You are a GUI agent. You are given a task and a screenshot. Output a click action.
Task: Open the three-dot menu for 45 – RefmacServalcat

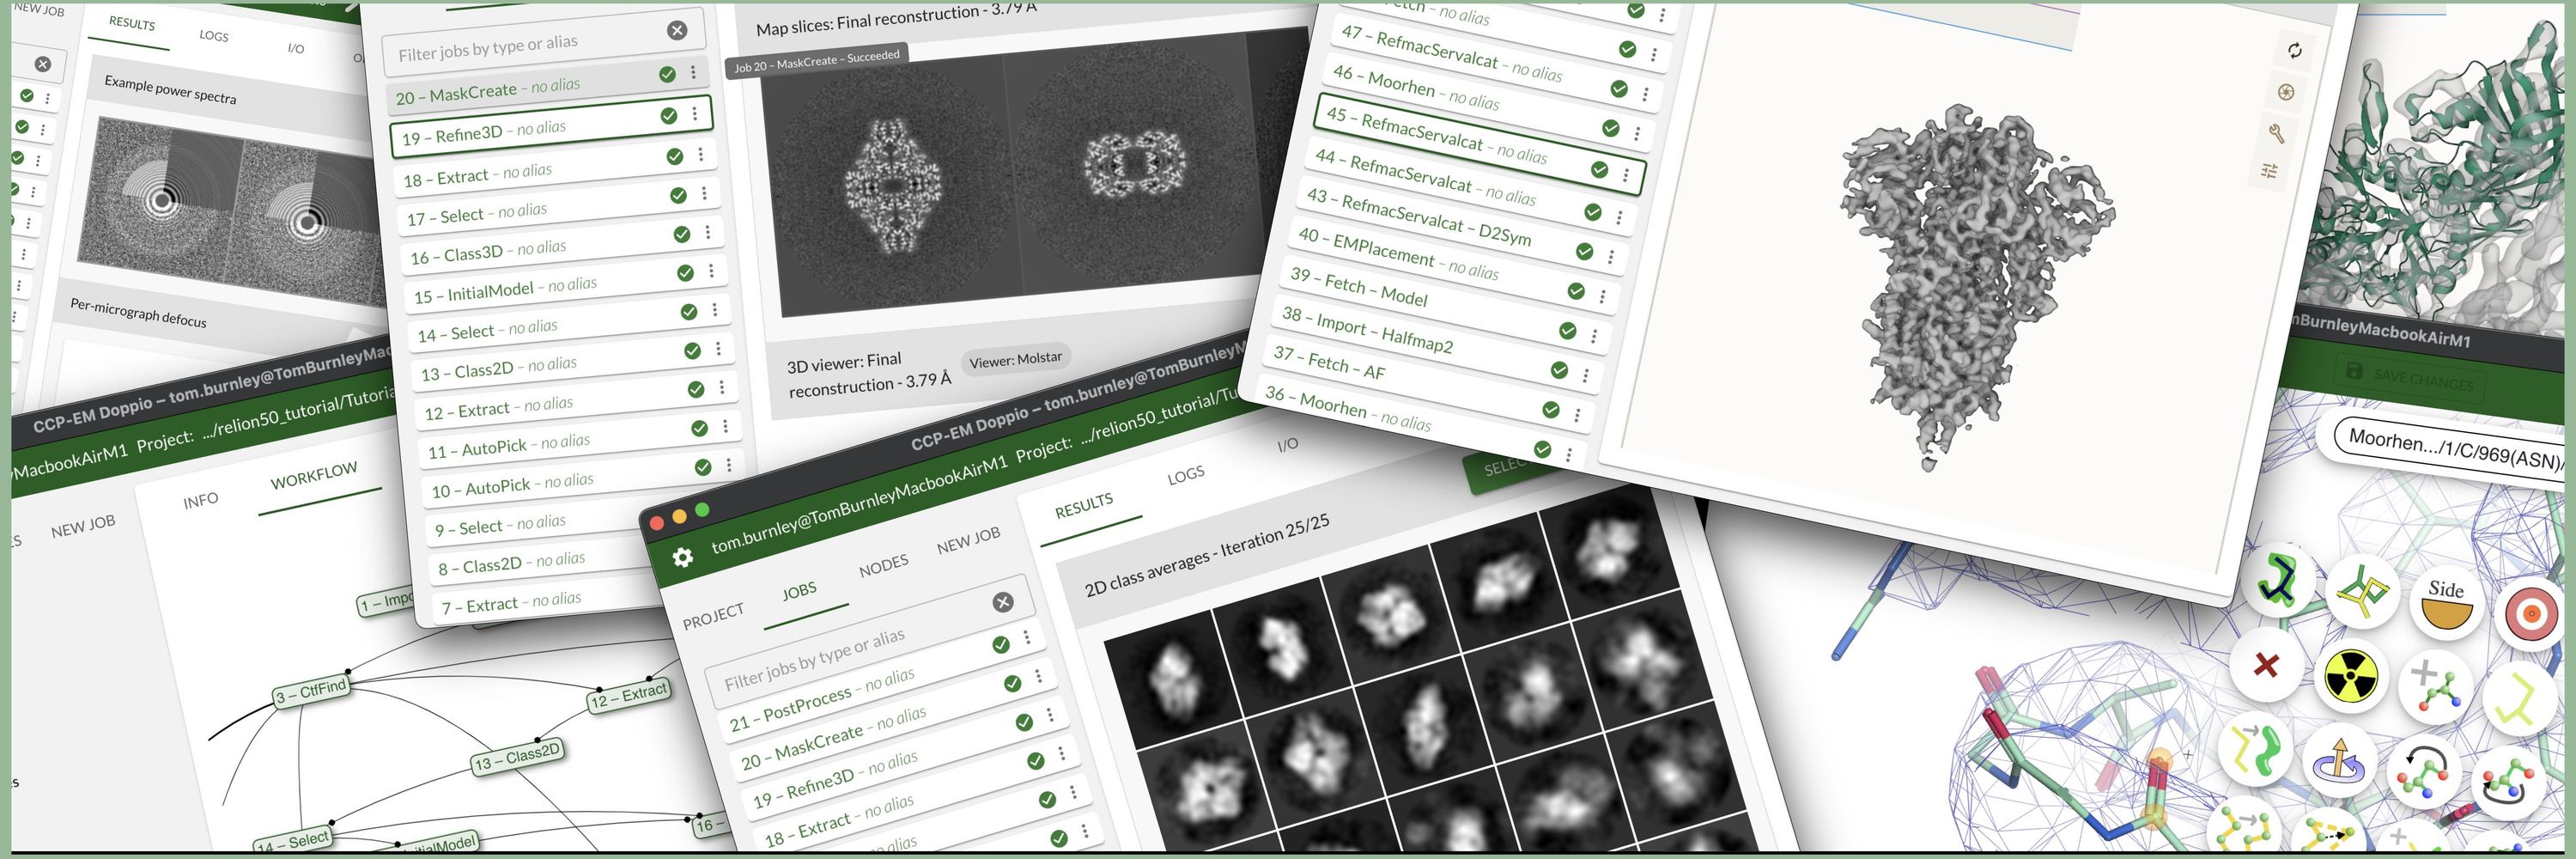tap(1626, 176)
